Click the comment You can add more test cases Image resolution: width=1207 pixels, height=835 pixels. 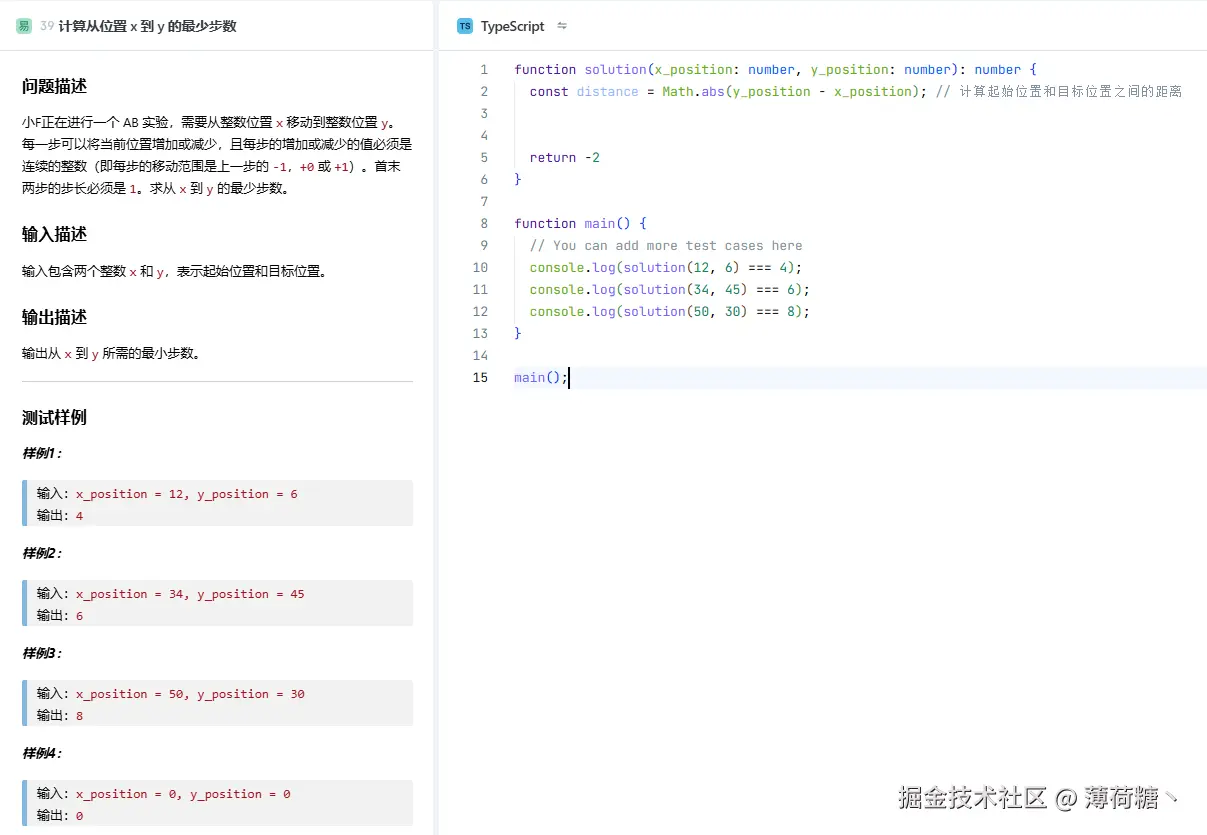666,245
